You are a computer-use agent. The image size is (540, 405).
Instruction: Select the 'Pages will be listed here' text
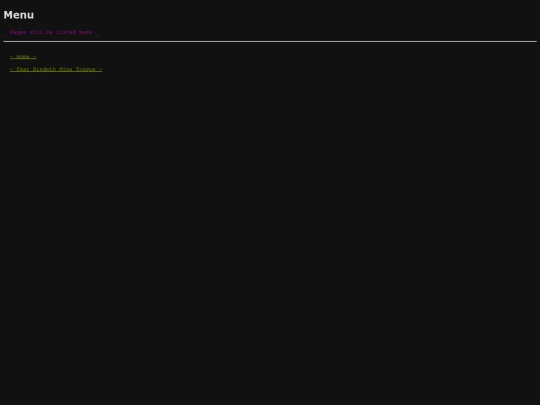51,32
